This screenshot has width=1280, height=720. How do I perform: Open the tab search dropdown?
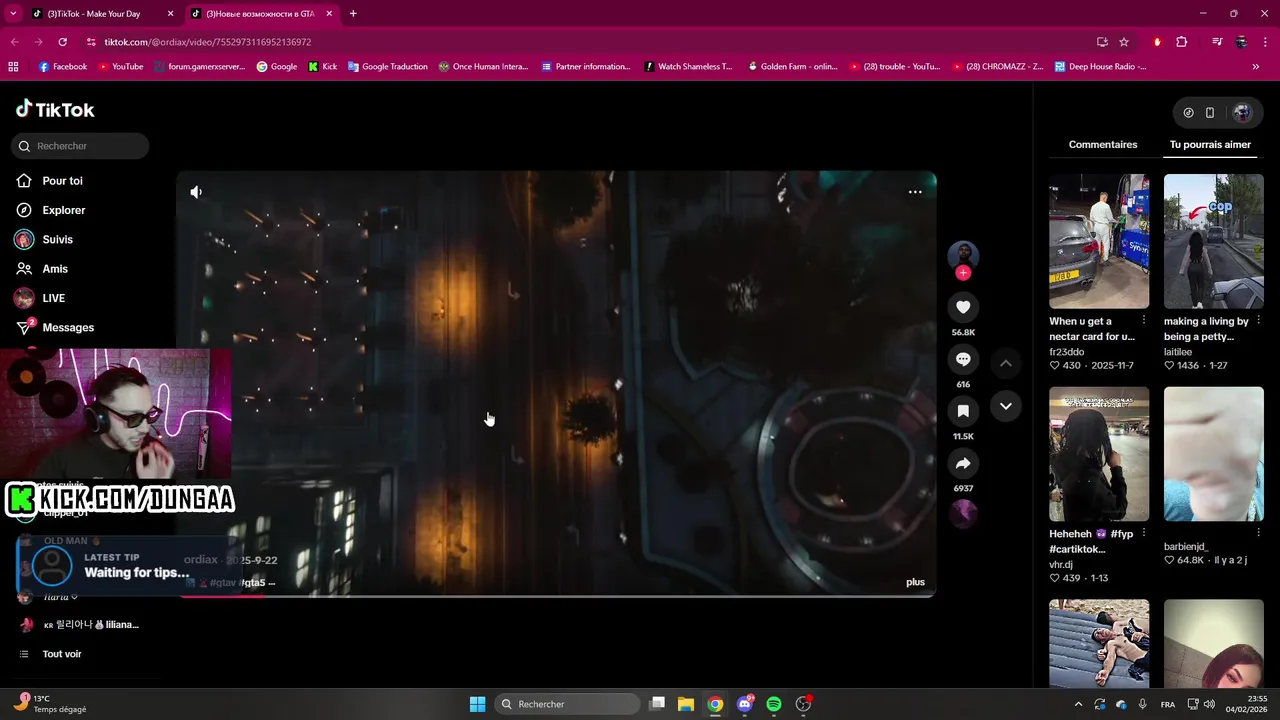tap(13, 14)
